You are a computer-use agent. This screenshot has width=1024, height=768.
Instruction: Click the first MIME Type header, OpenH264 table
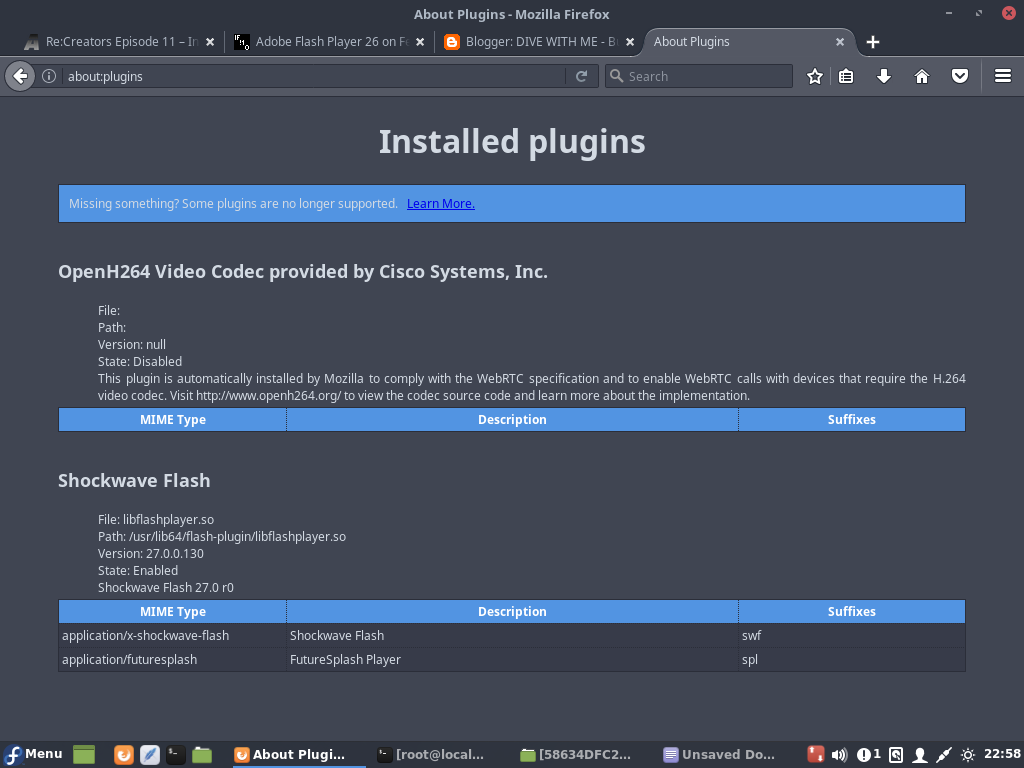172,420
